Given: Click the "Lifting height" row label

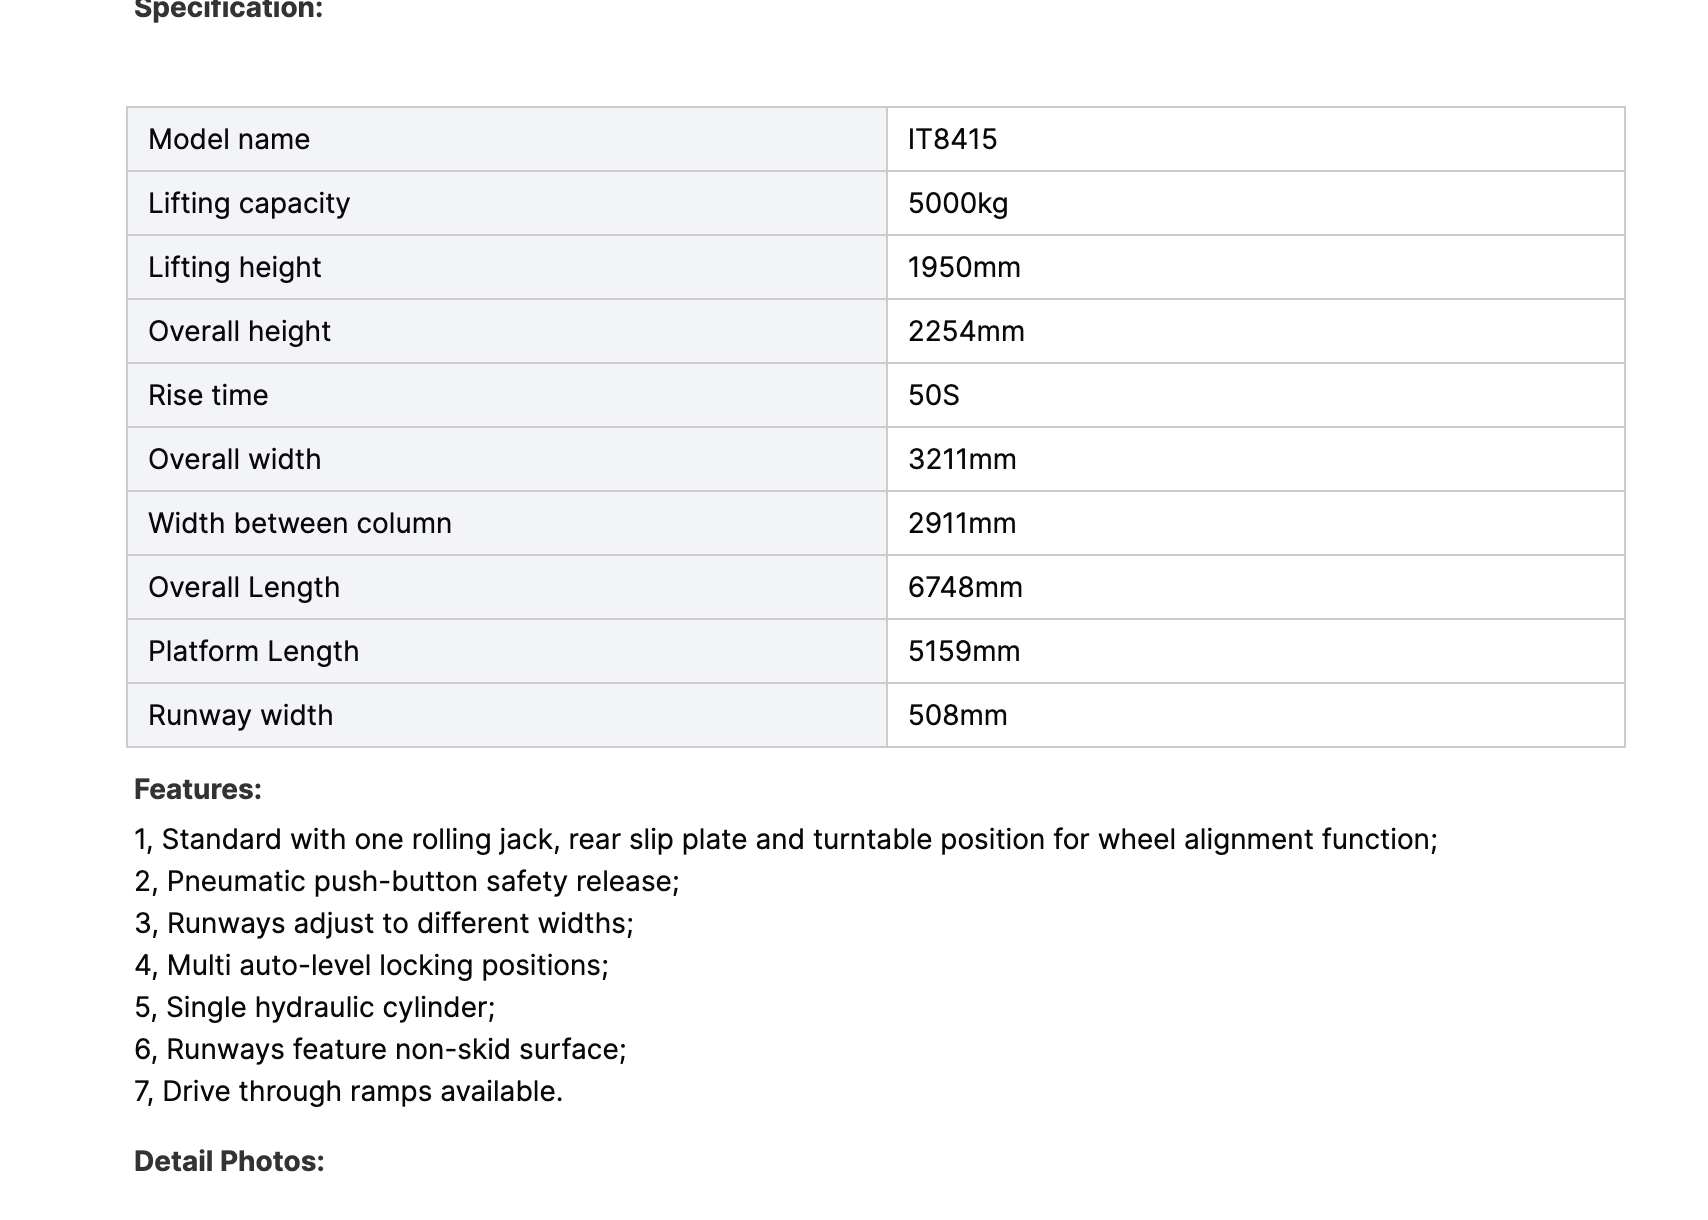Looking at the screenshot, I should coord(235,267).
